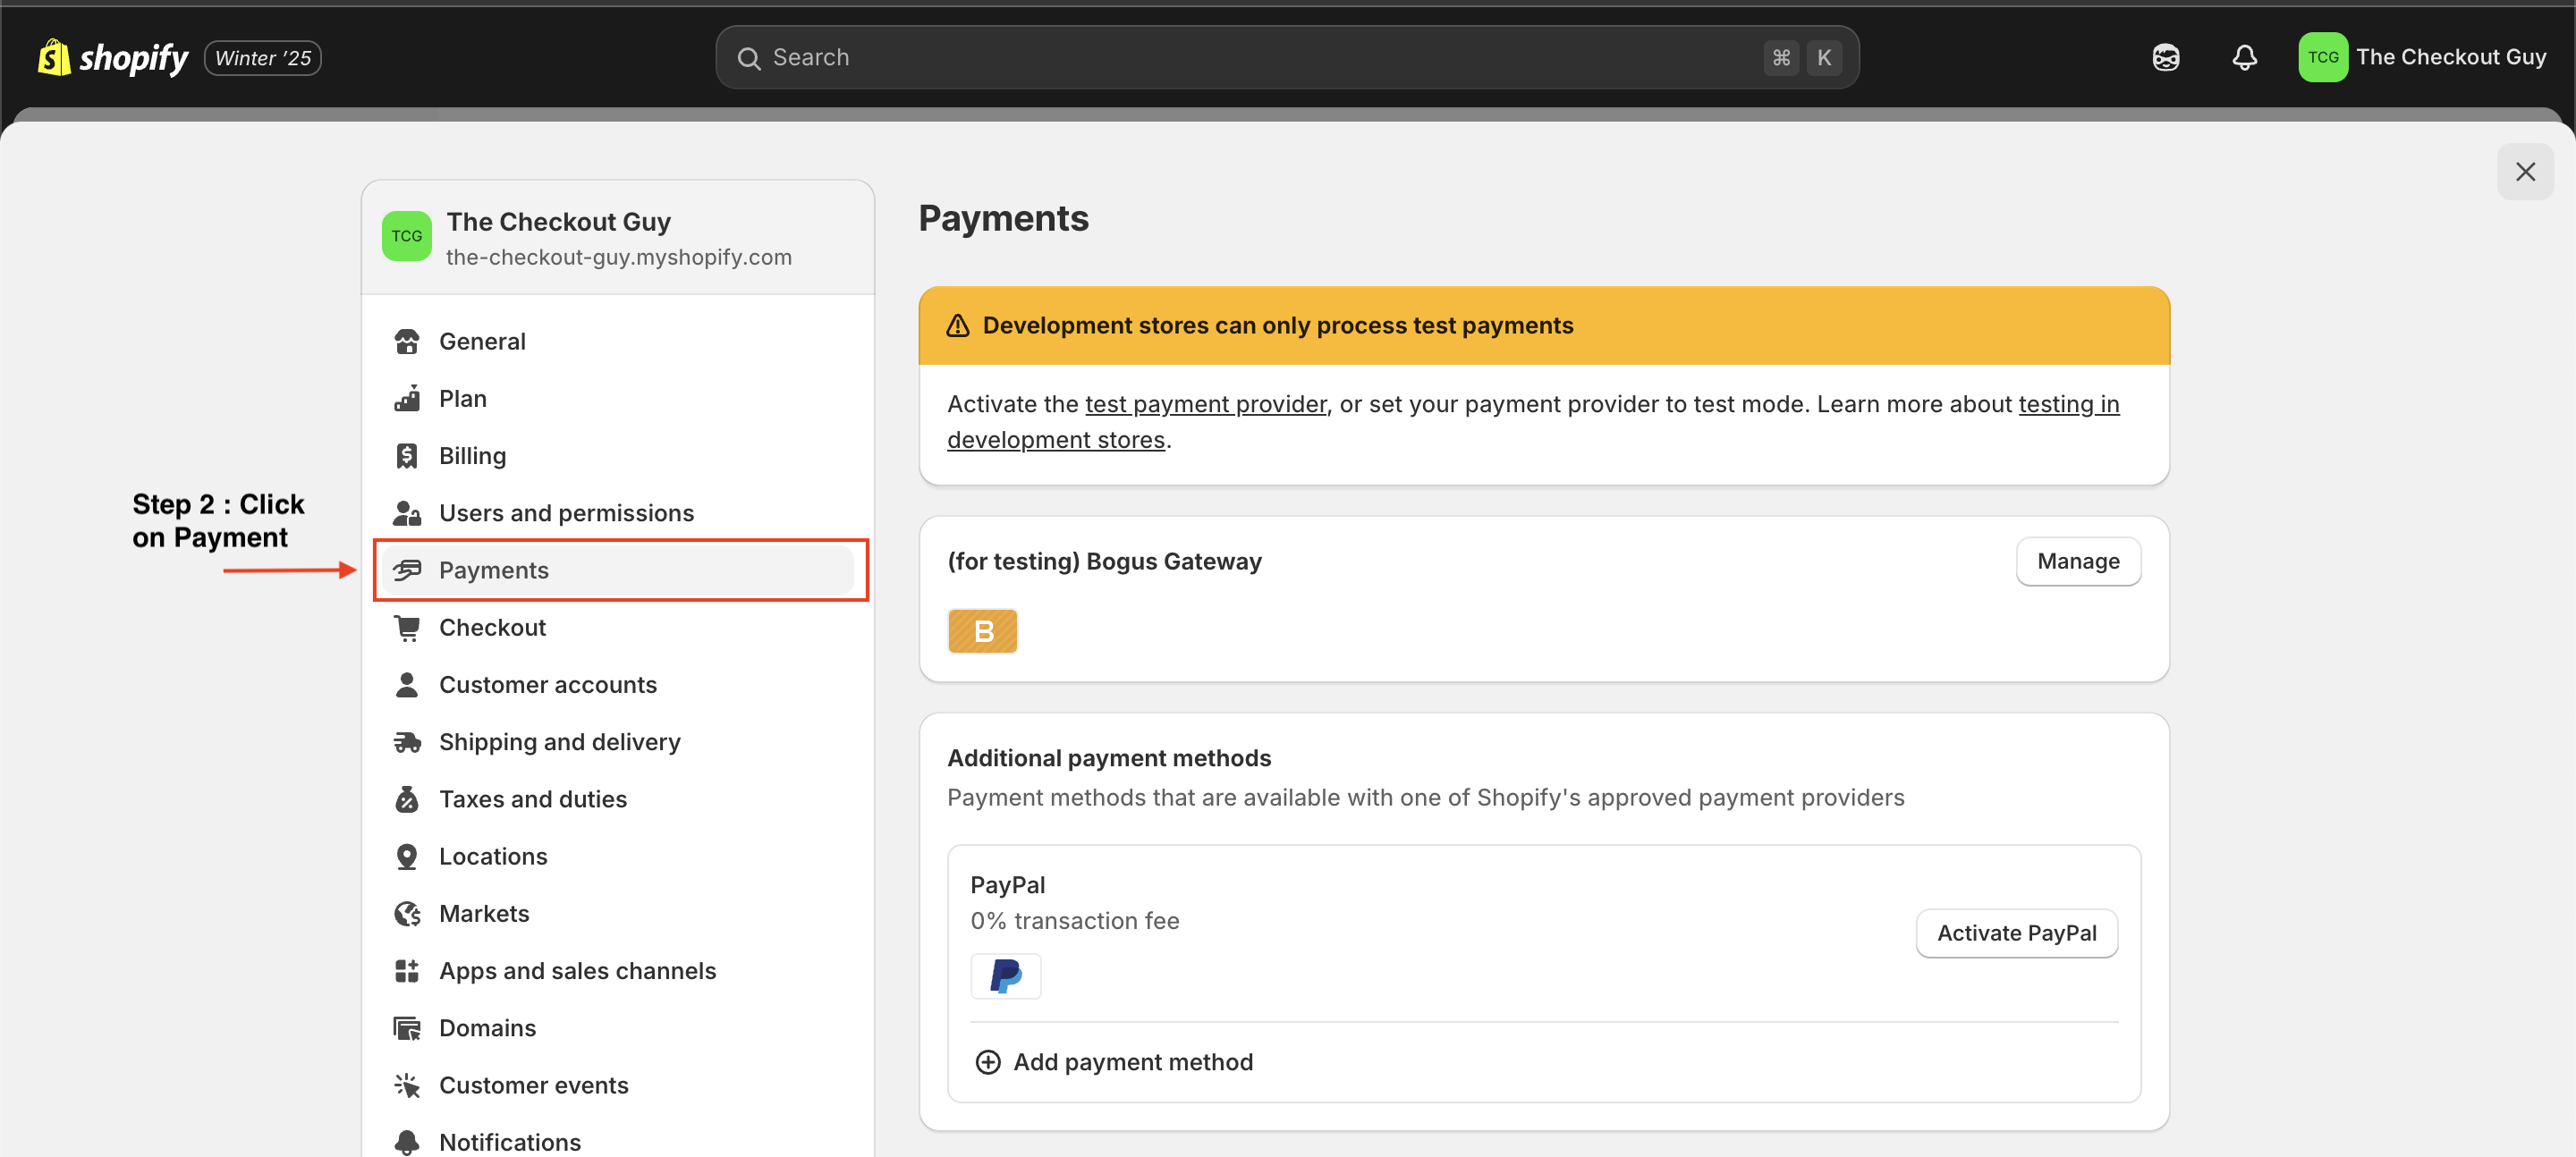This screenshot has height=1157, width=2576.
Task: Click the plus circle add payment icon
Action: (x=987, y=1062)
